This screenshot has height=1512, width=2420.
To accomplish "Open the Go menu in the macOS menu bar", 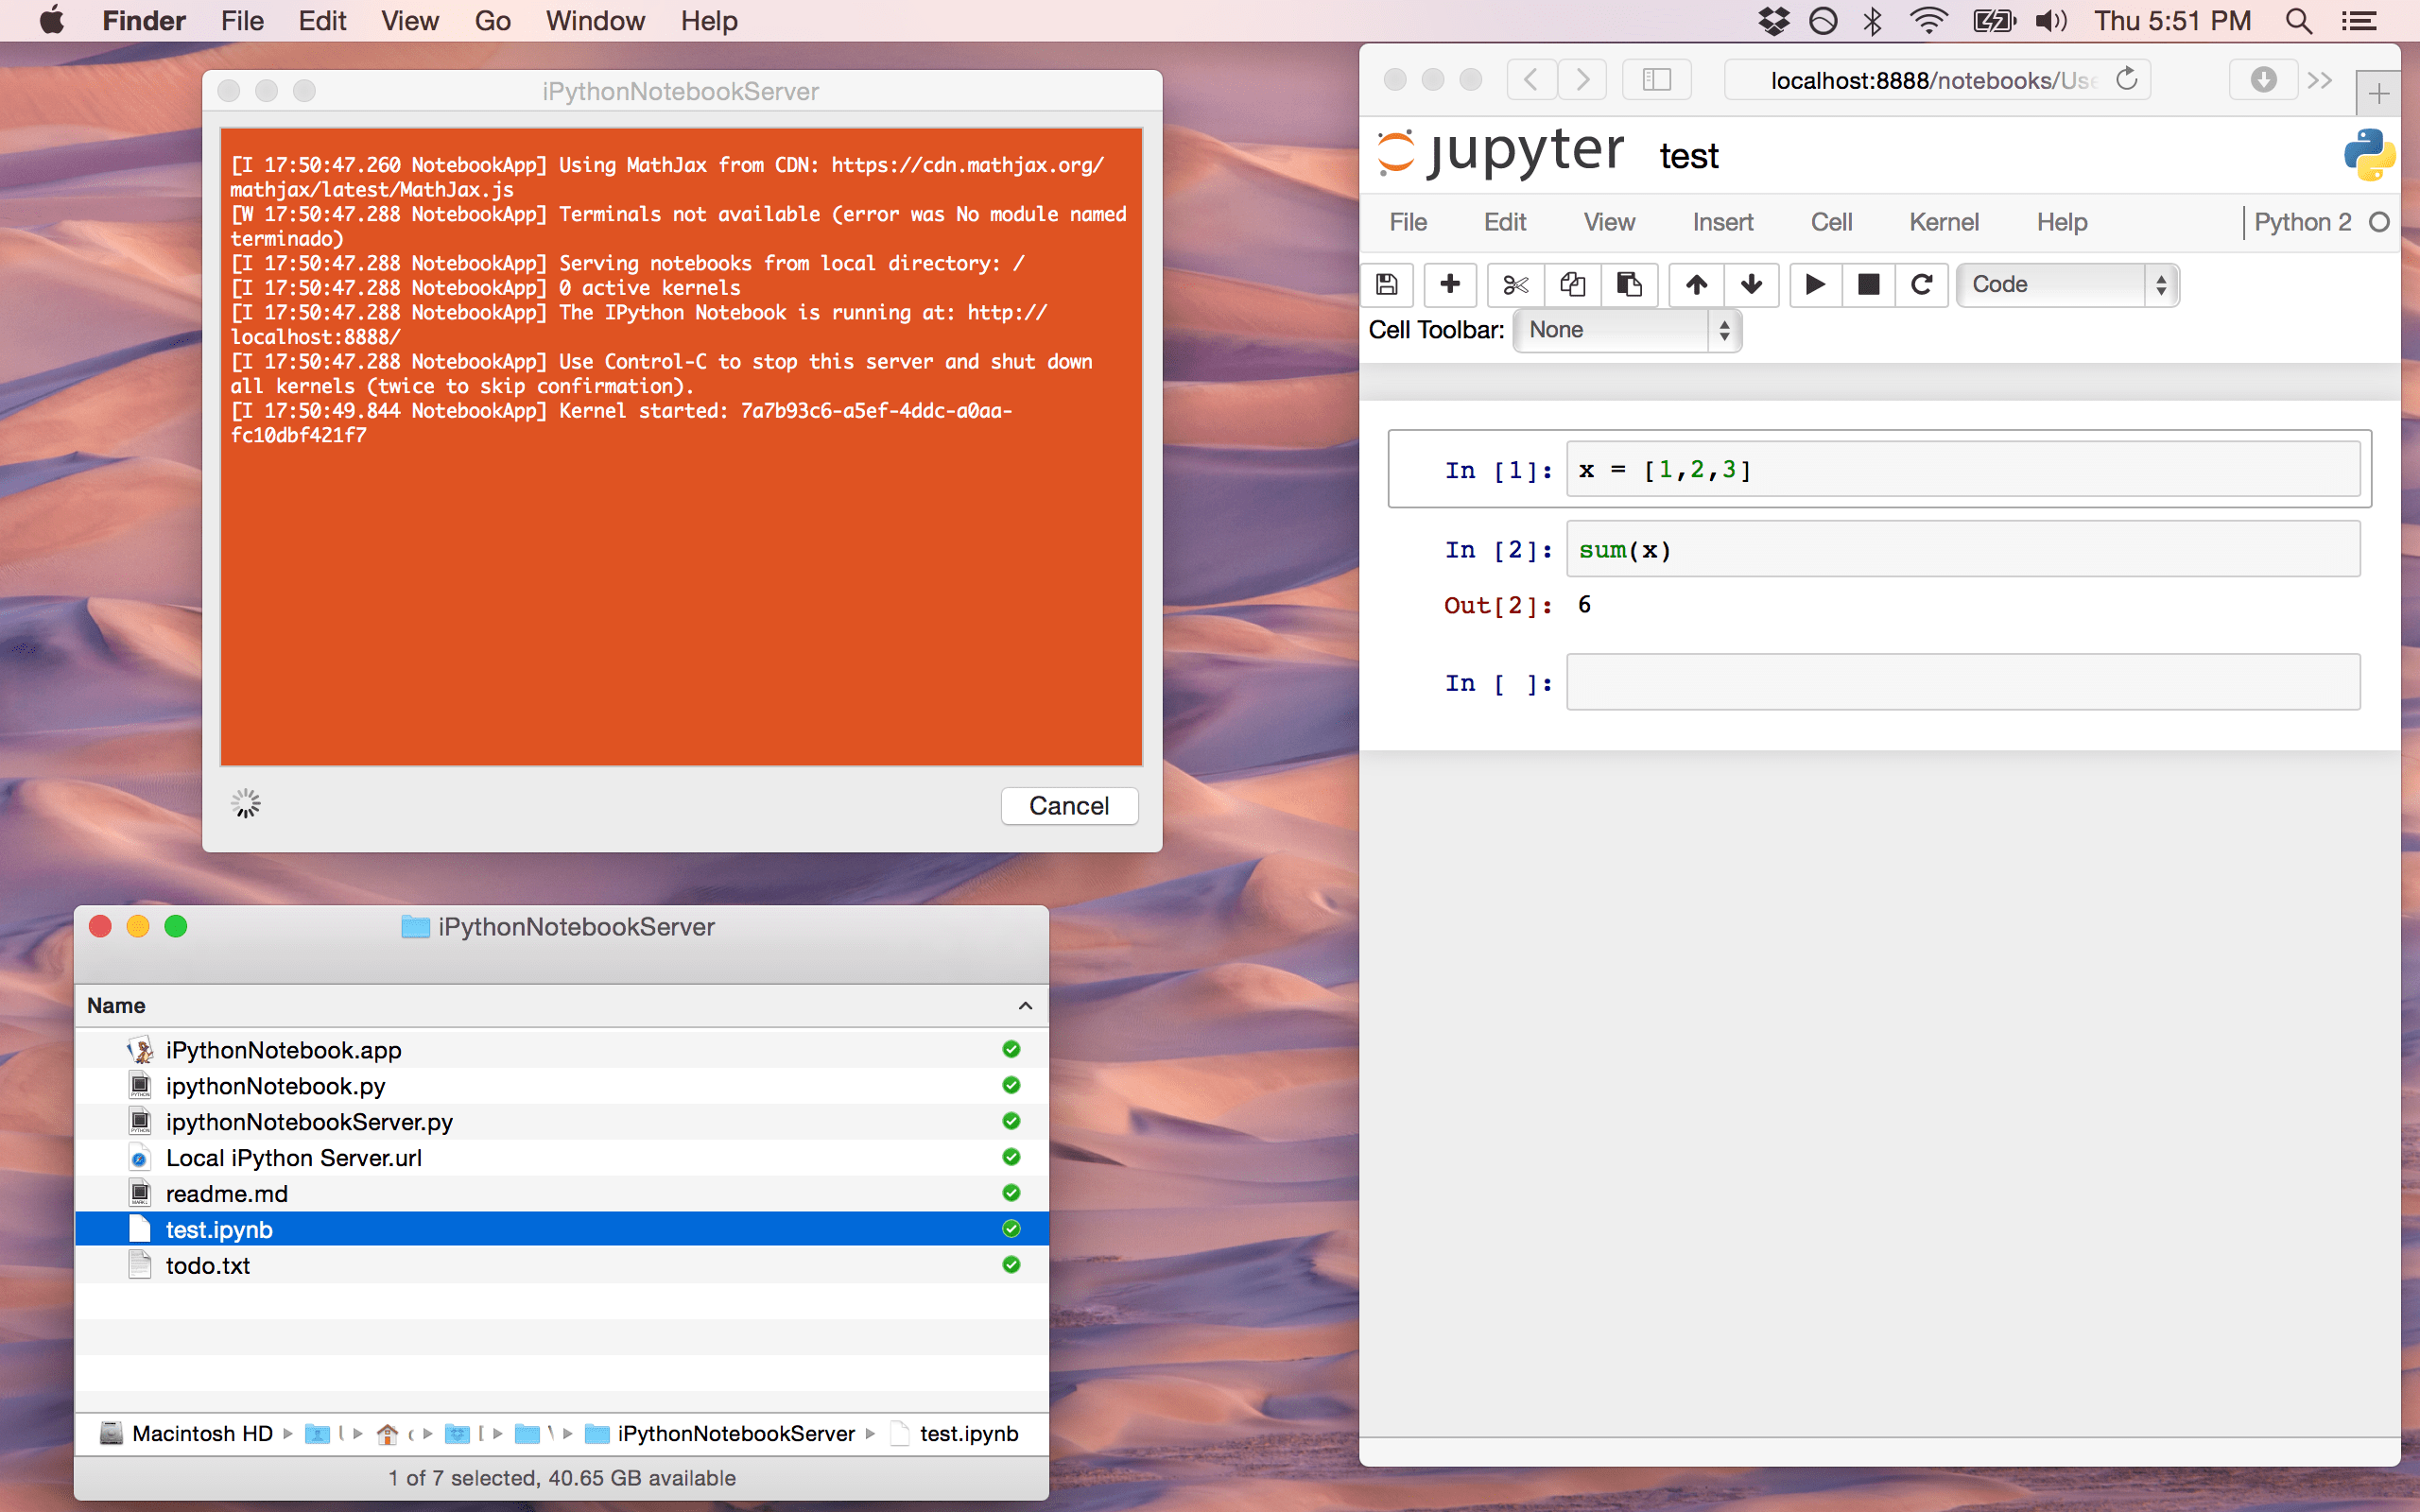I will [493, 20].
